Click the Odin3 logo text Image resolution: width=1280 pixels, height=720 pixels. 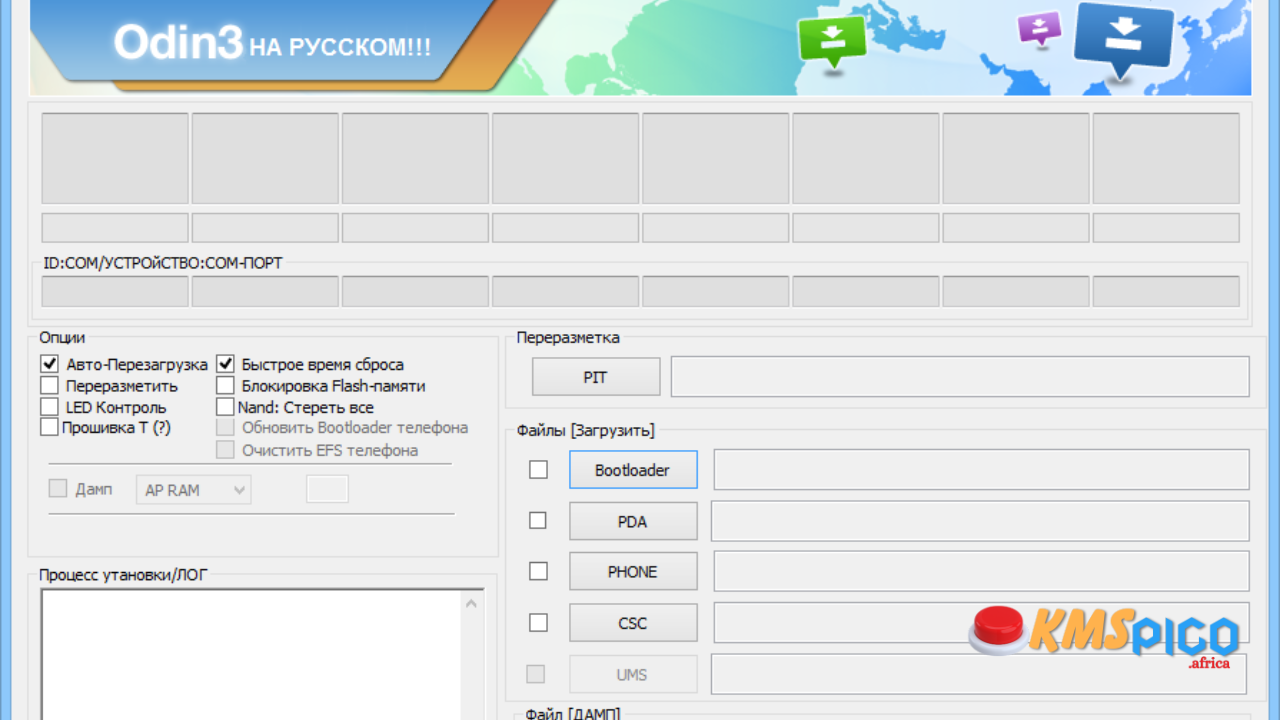(178, 43)
